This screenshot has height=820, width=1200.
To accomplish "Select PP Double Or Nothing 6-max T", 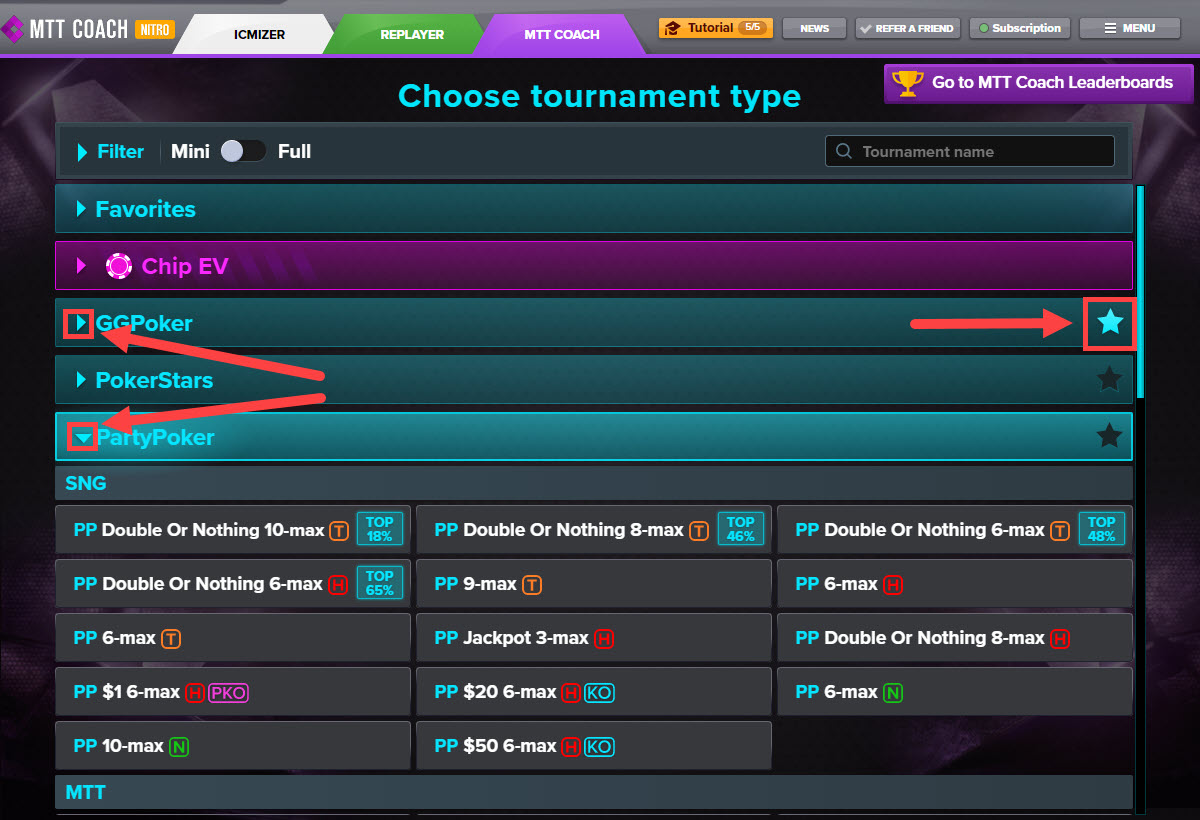I will [x=955, y=529].
